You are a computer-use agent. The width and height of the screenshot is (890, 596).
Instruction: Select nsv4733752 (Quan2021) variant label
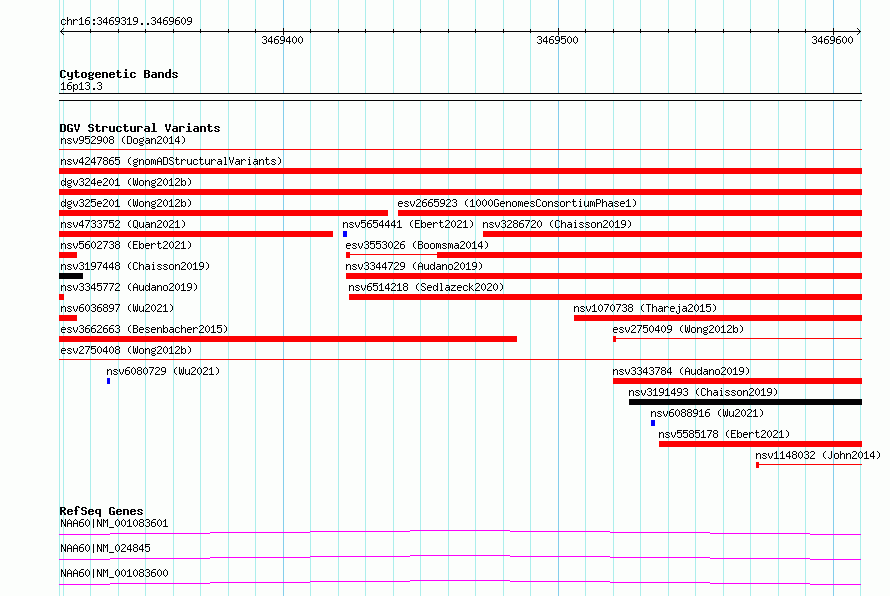point(123,224)
